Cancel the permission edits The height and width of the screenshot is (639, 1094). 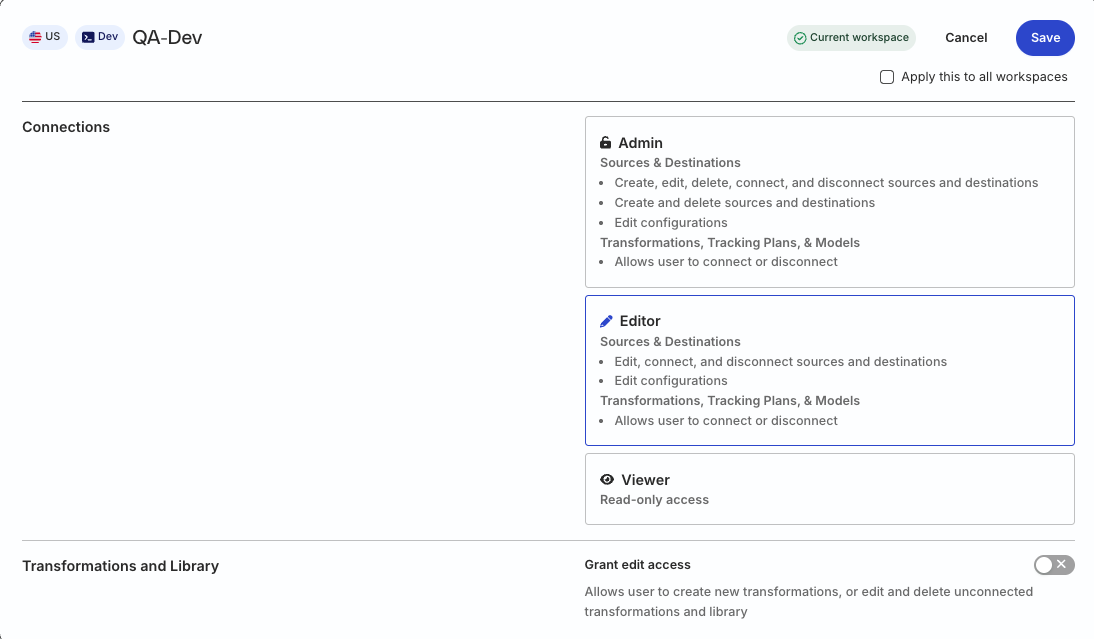pyautogui.click(x=965, y=37)
